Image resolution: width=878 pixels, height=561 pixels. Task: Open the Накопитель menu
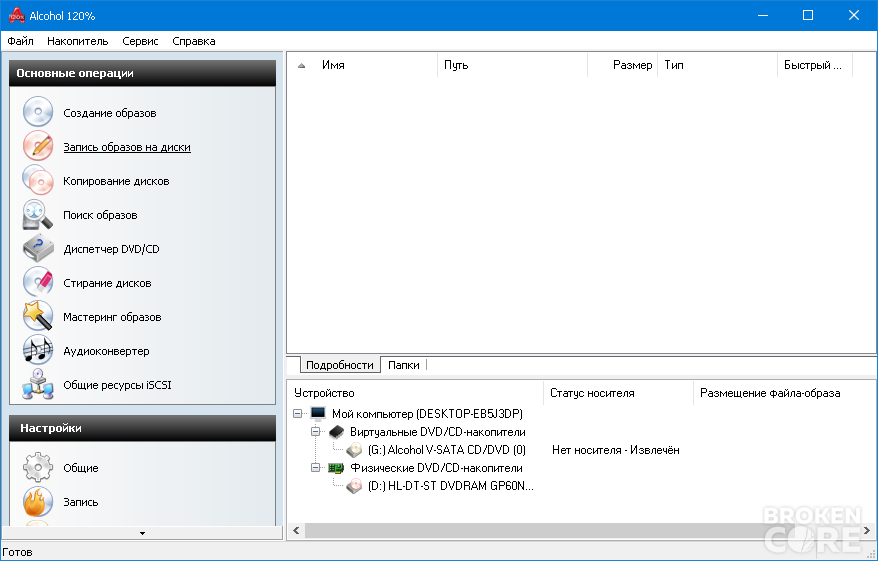coord(78,41)
